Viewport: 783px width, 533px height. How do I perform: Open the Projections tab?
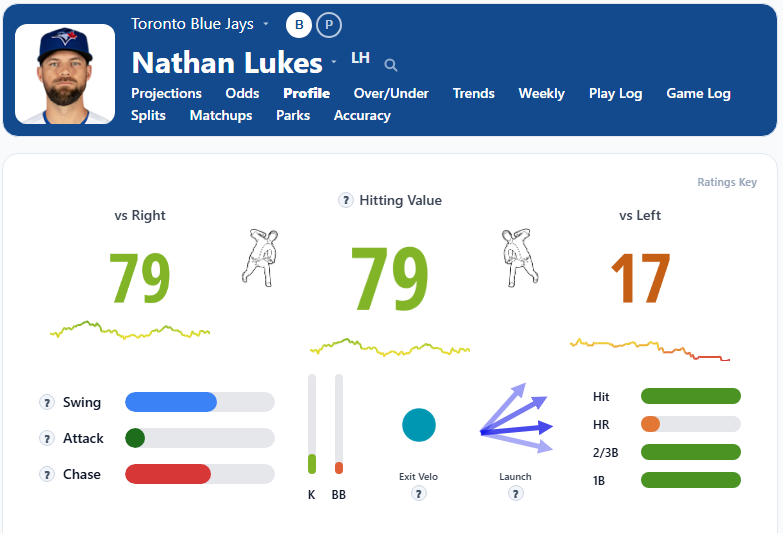pos(166,93)
